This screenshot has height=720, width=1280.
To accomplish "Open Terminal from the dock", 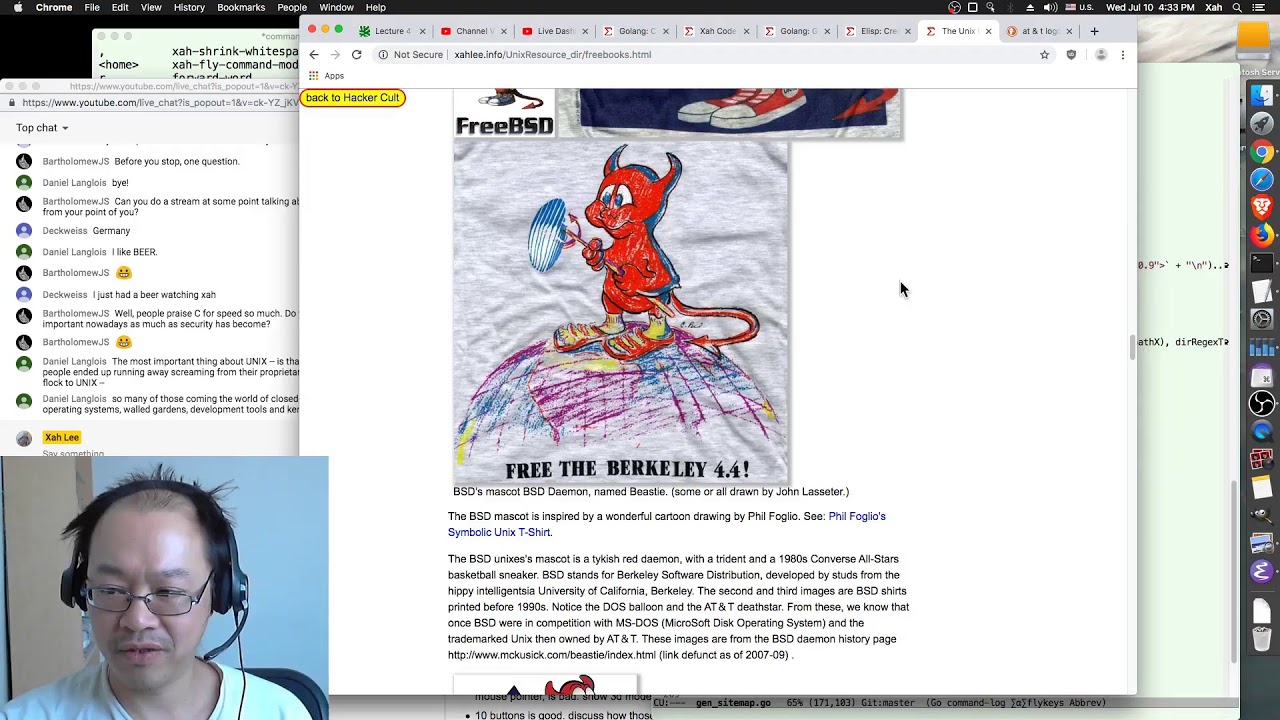I will pos(1262,264).
